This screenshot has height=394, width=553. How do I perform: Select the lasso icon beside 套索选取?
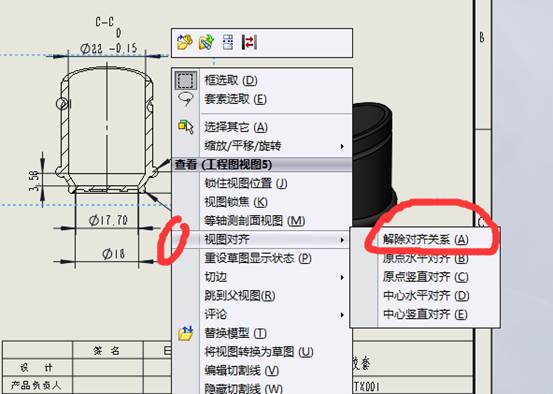pyautogui.click(x=186, y=99)
